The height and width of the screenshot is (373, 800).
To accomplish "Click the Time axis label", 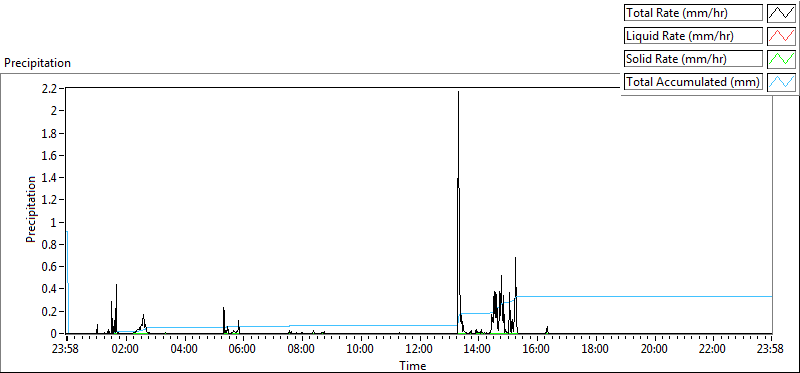I will 412,365.
